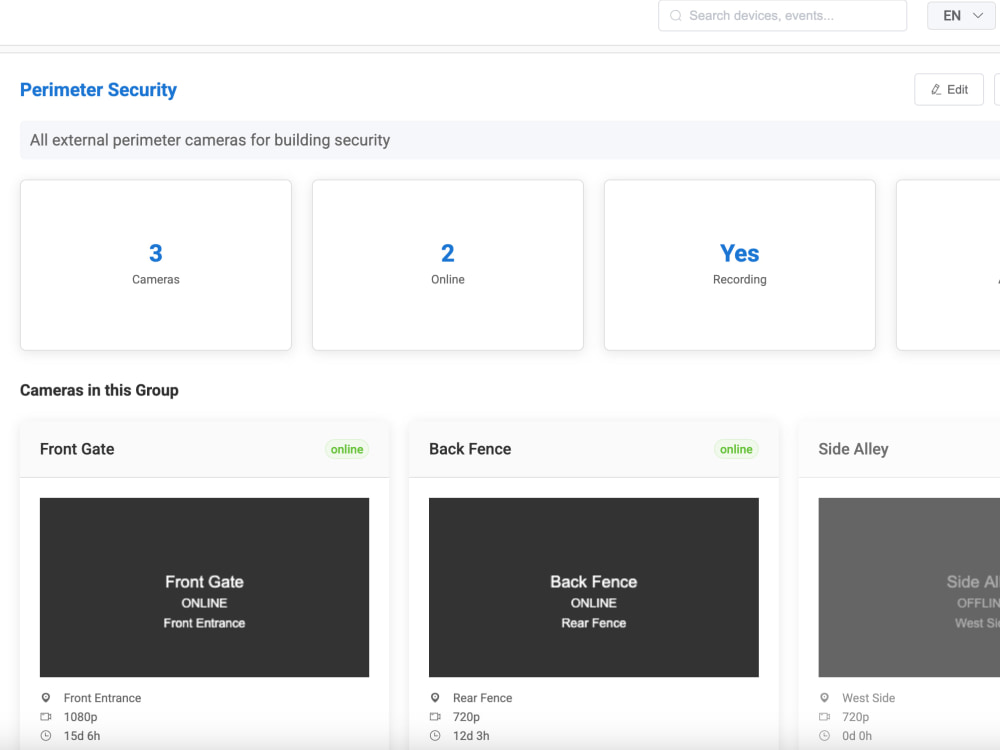This screenshot has height=750, width=1000.
Task: Click the group description text
Action: (x=210, y=140)
